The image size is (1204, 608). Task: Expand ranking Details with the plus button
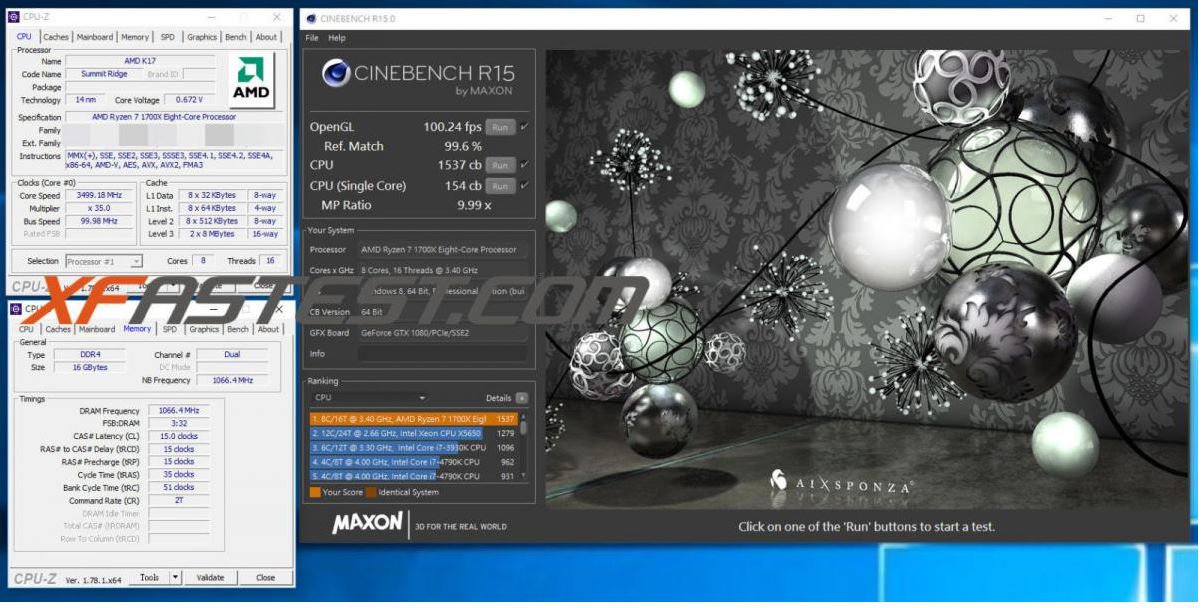(x=521, y=398)
